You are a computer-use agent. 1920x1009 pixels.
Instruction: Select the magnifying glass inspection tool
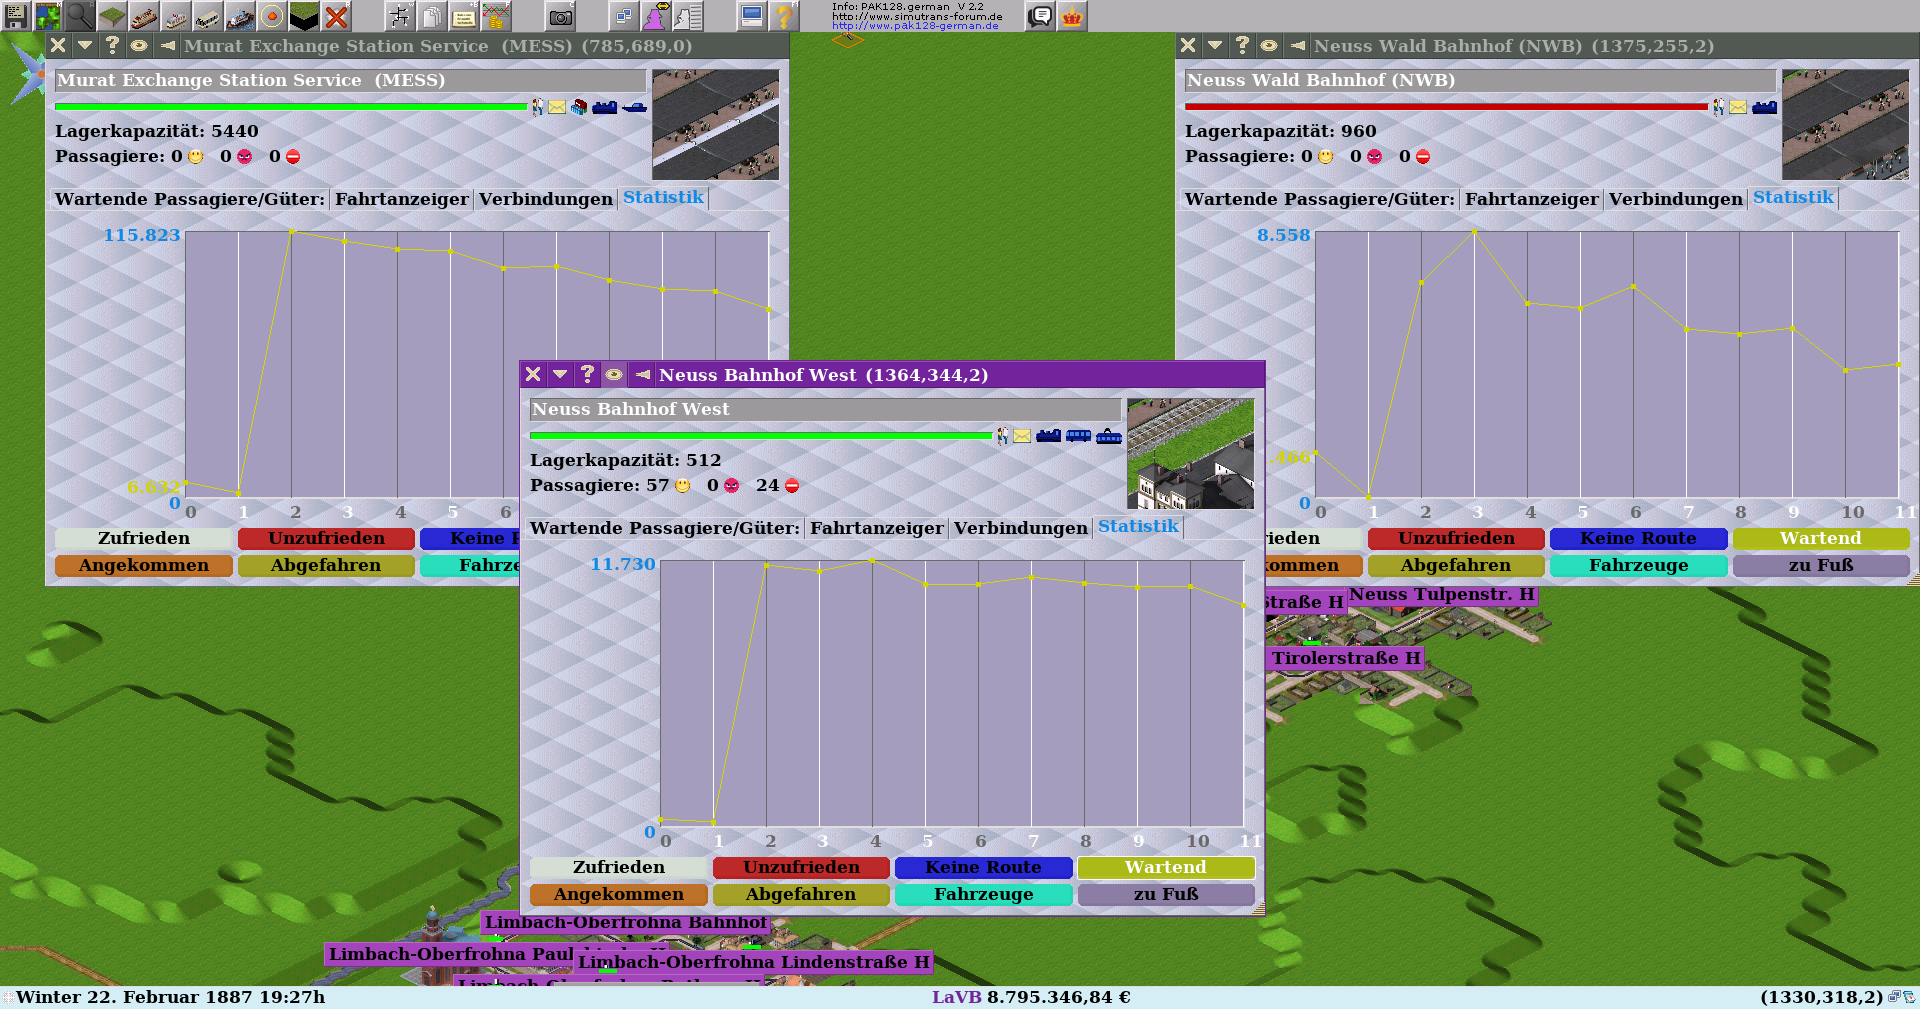[x=80, y=16]
